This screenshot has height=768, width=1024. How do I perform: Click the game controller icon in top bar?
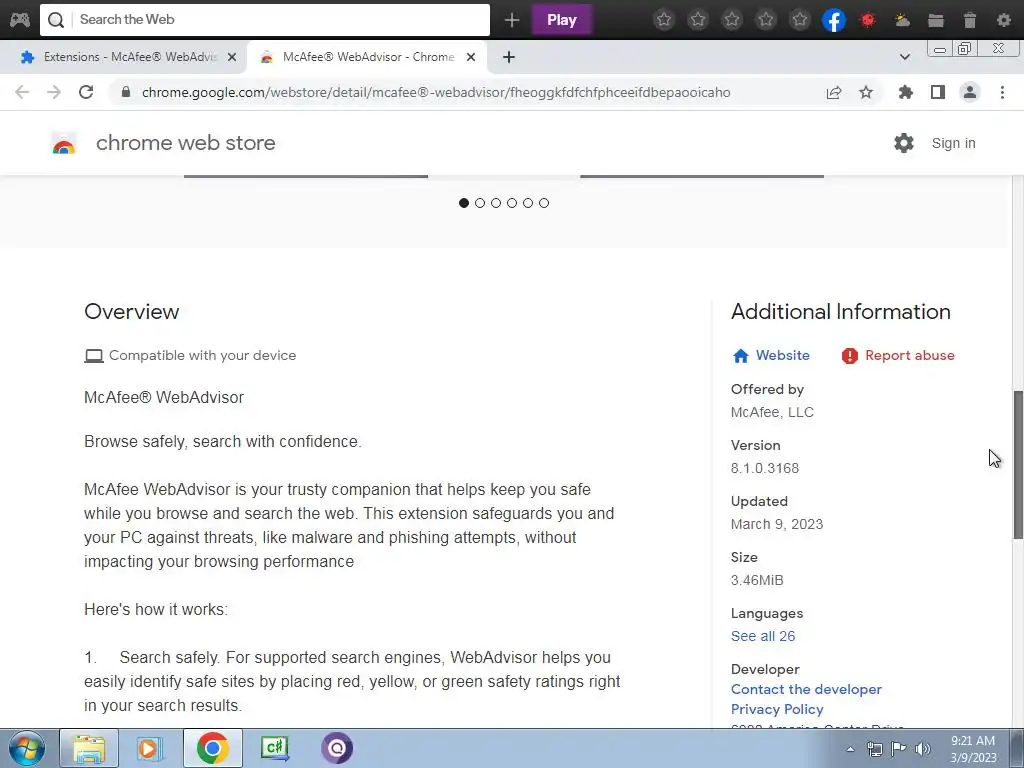20,20
